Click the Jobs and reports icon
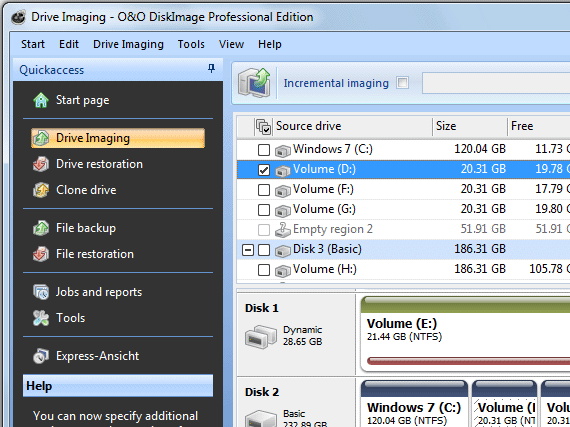The image size is (570, 427). click(x=41, y=292)
